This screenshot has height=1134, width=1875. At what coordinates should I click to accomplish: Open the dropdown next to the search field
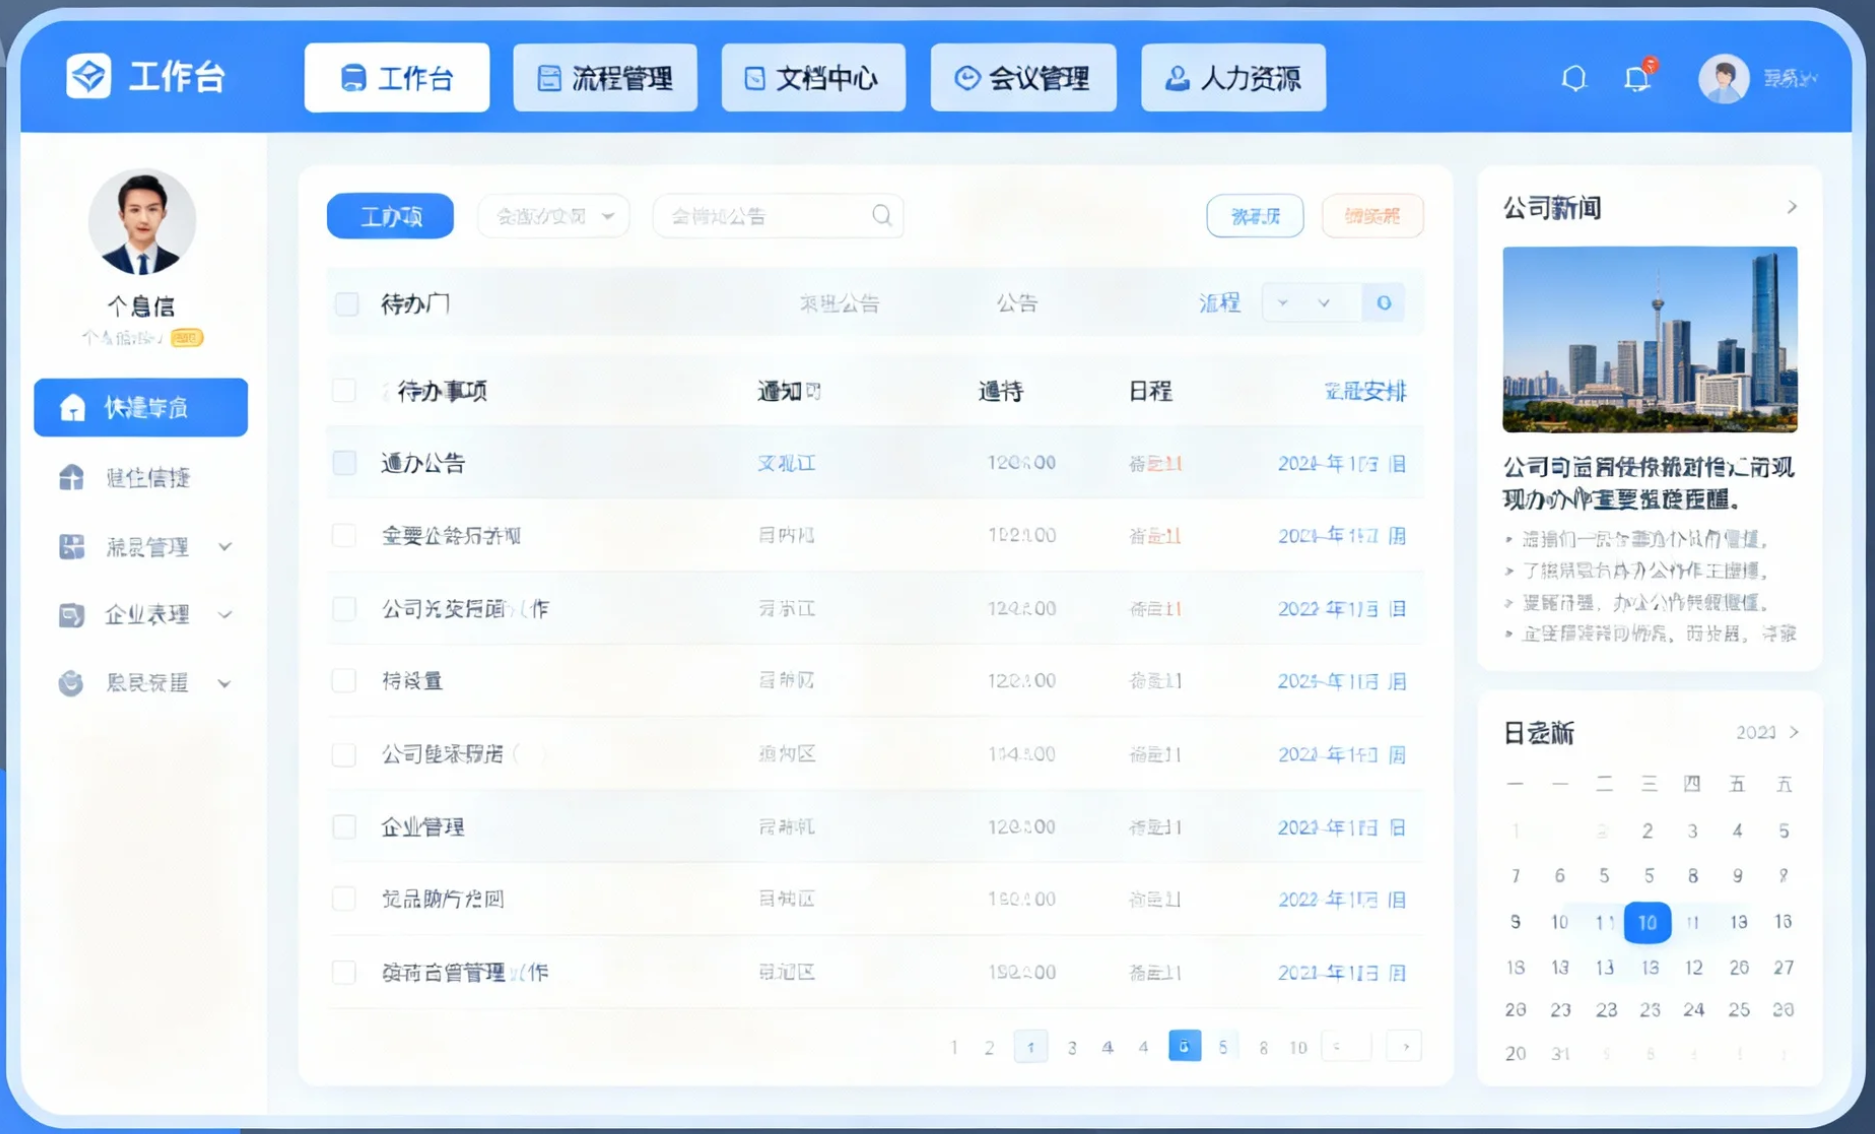point(608,215)
